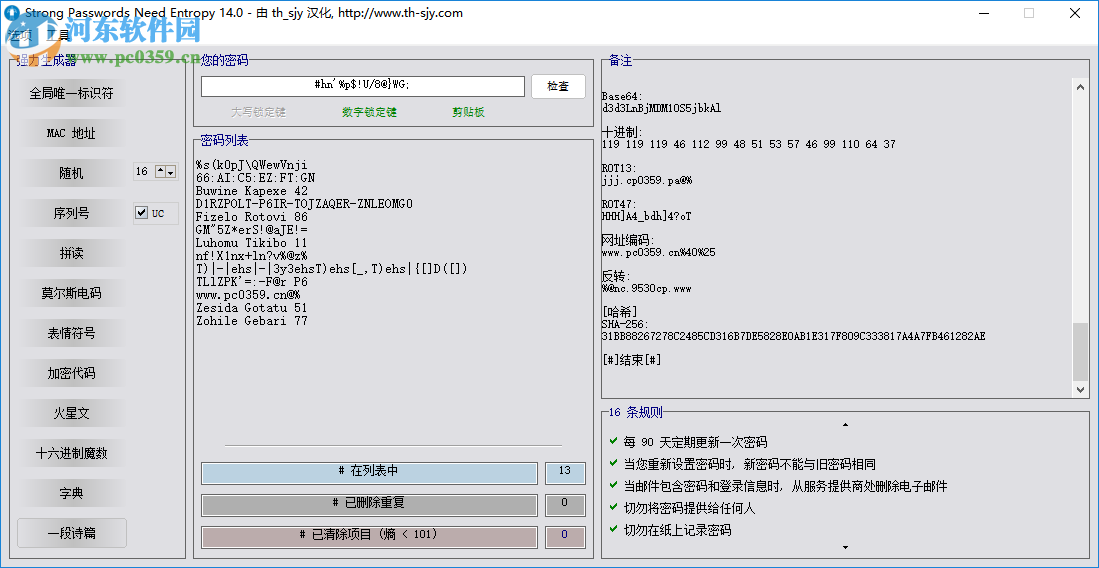Toggle the UC checkbox
Screen dimensions: 1099x568
[142, 213]
